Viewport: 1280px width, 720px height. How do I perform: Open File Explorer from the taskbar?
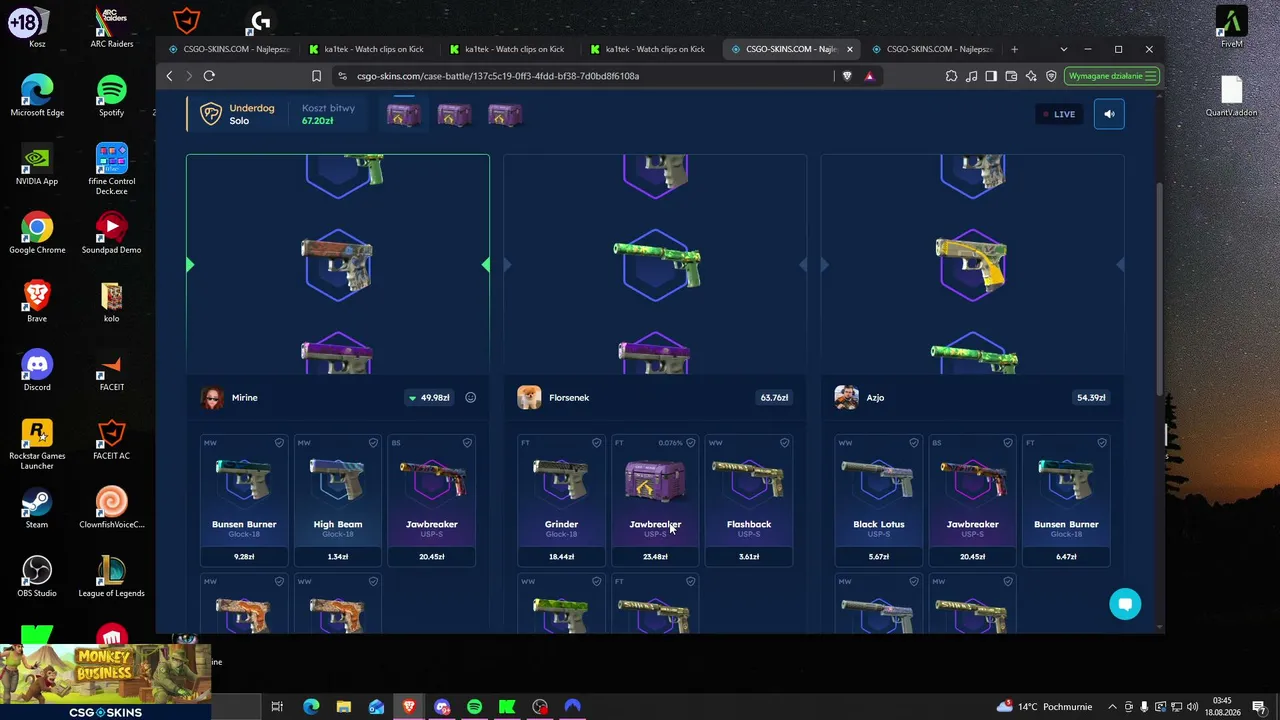343,707
